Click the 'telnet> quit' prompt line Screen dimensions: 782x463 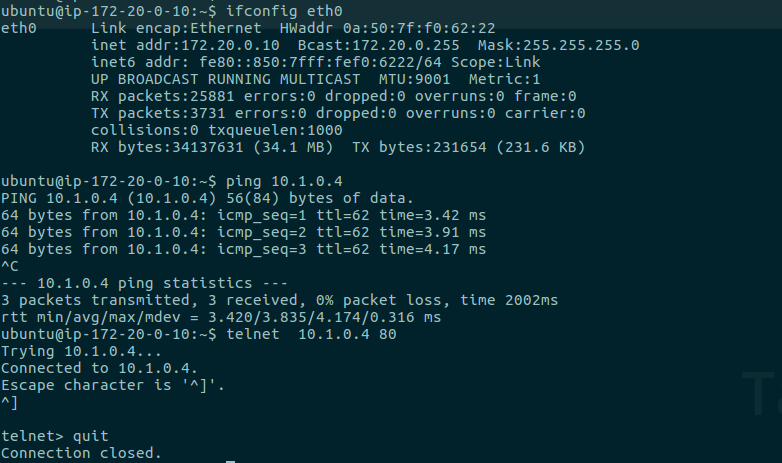click(55, 436)
